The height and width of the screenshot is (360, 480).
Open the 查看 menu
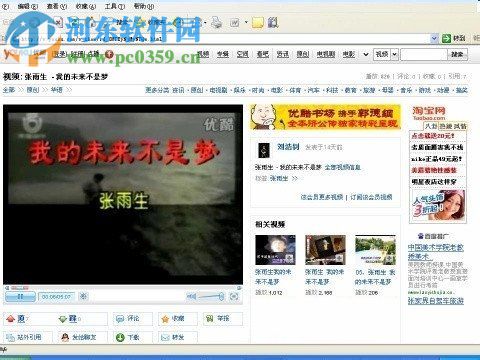[57, 6]
